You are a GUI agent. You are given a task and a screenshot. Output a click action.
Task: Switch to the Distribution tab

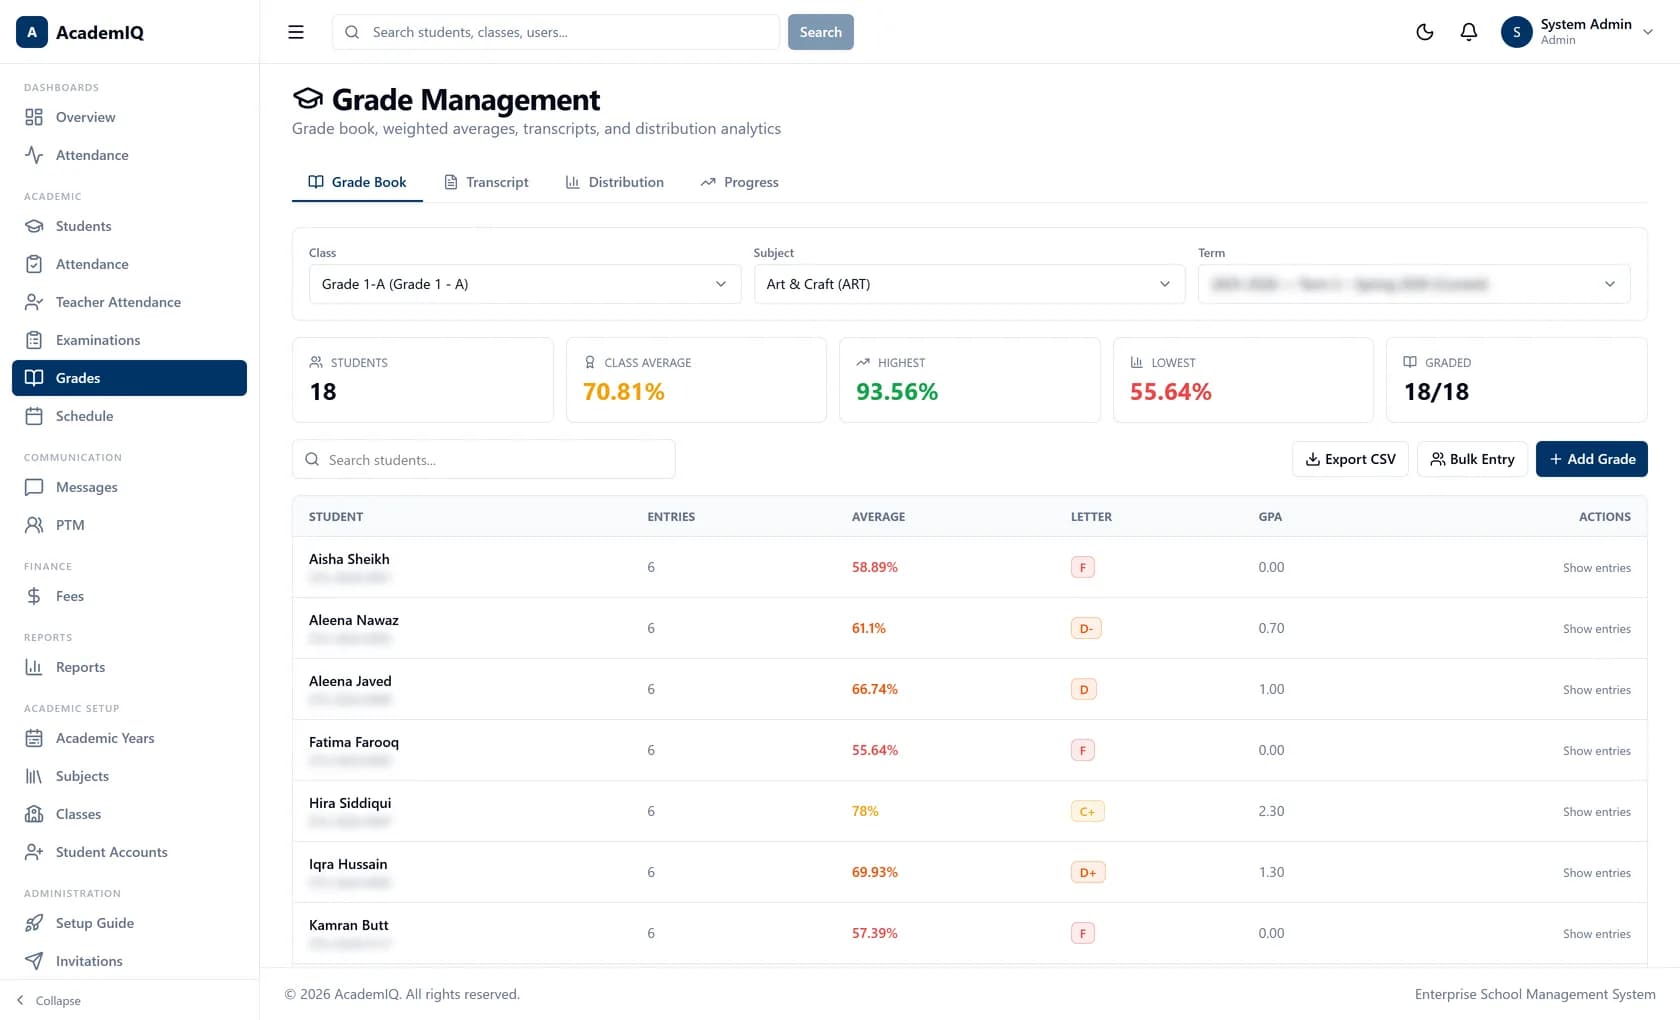[614, 182]
